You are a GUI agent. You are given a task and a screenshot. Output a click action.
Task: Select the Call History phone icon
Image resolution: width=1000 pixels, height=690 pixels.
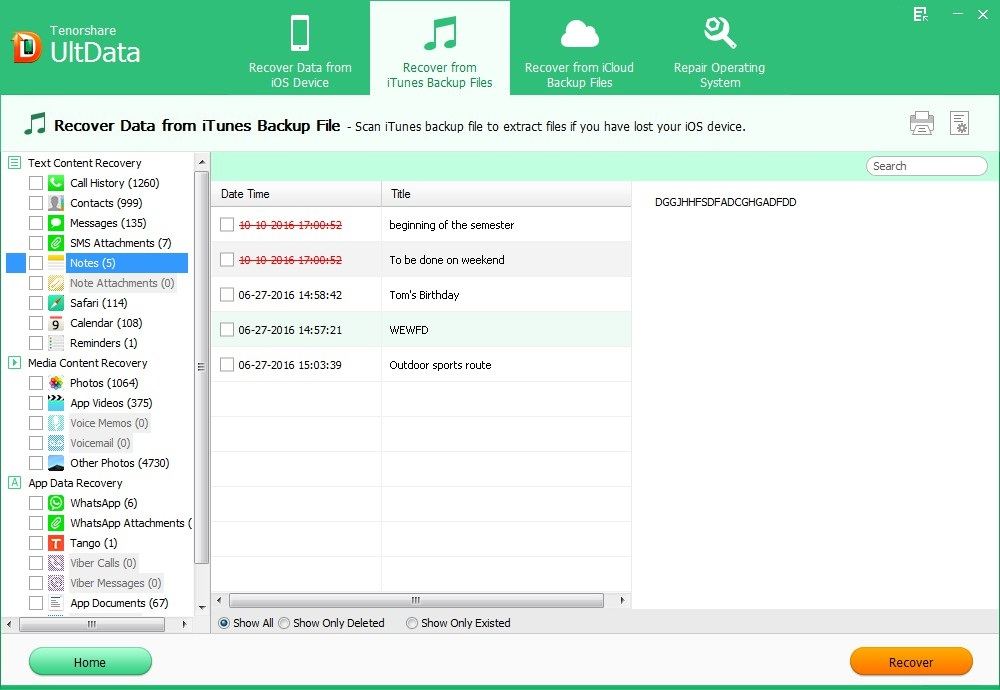55,182
